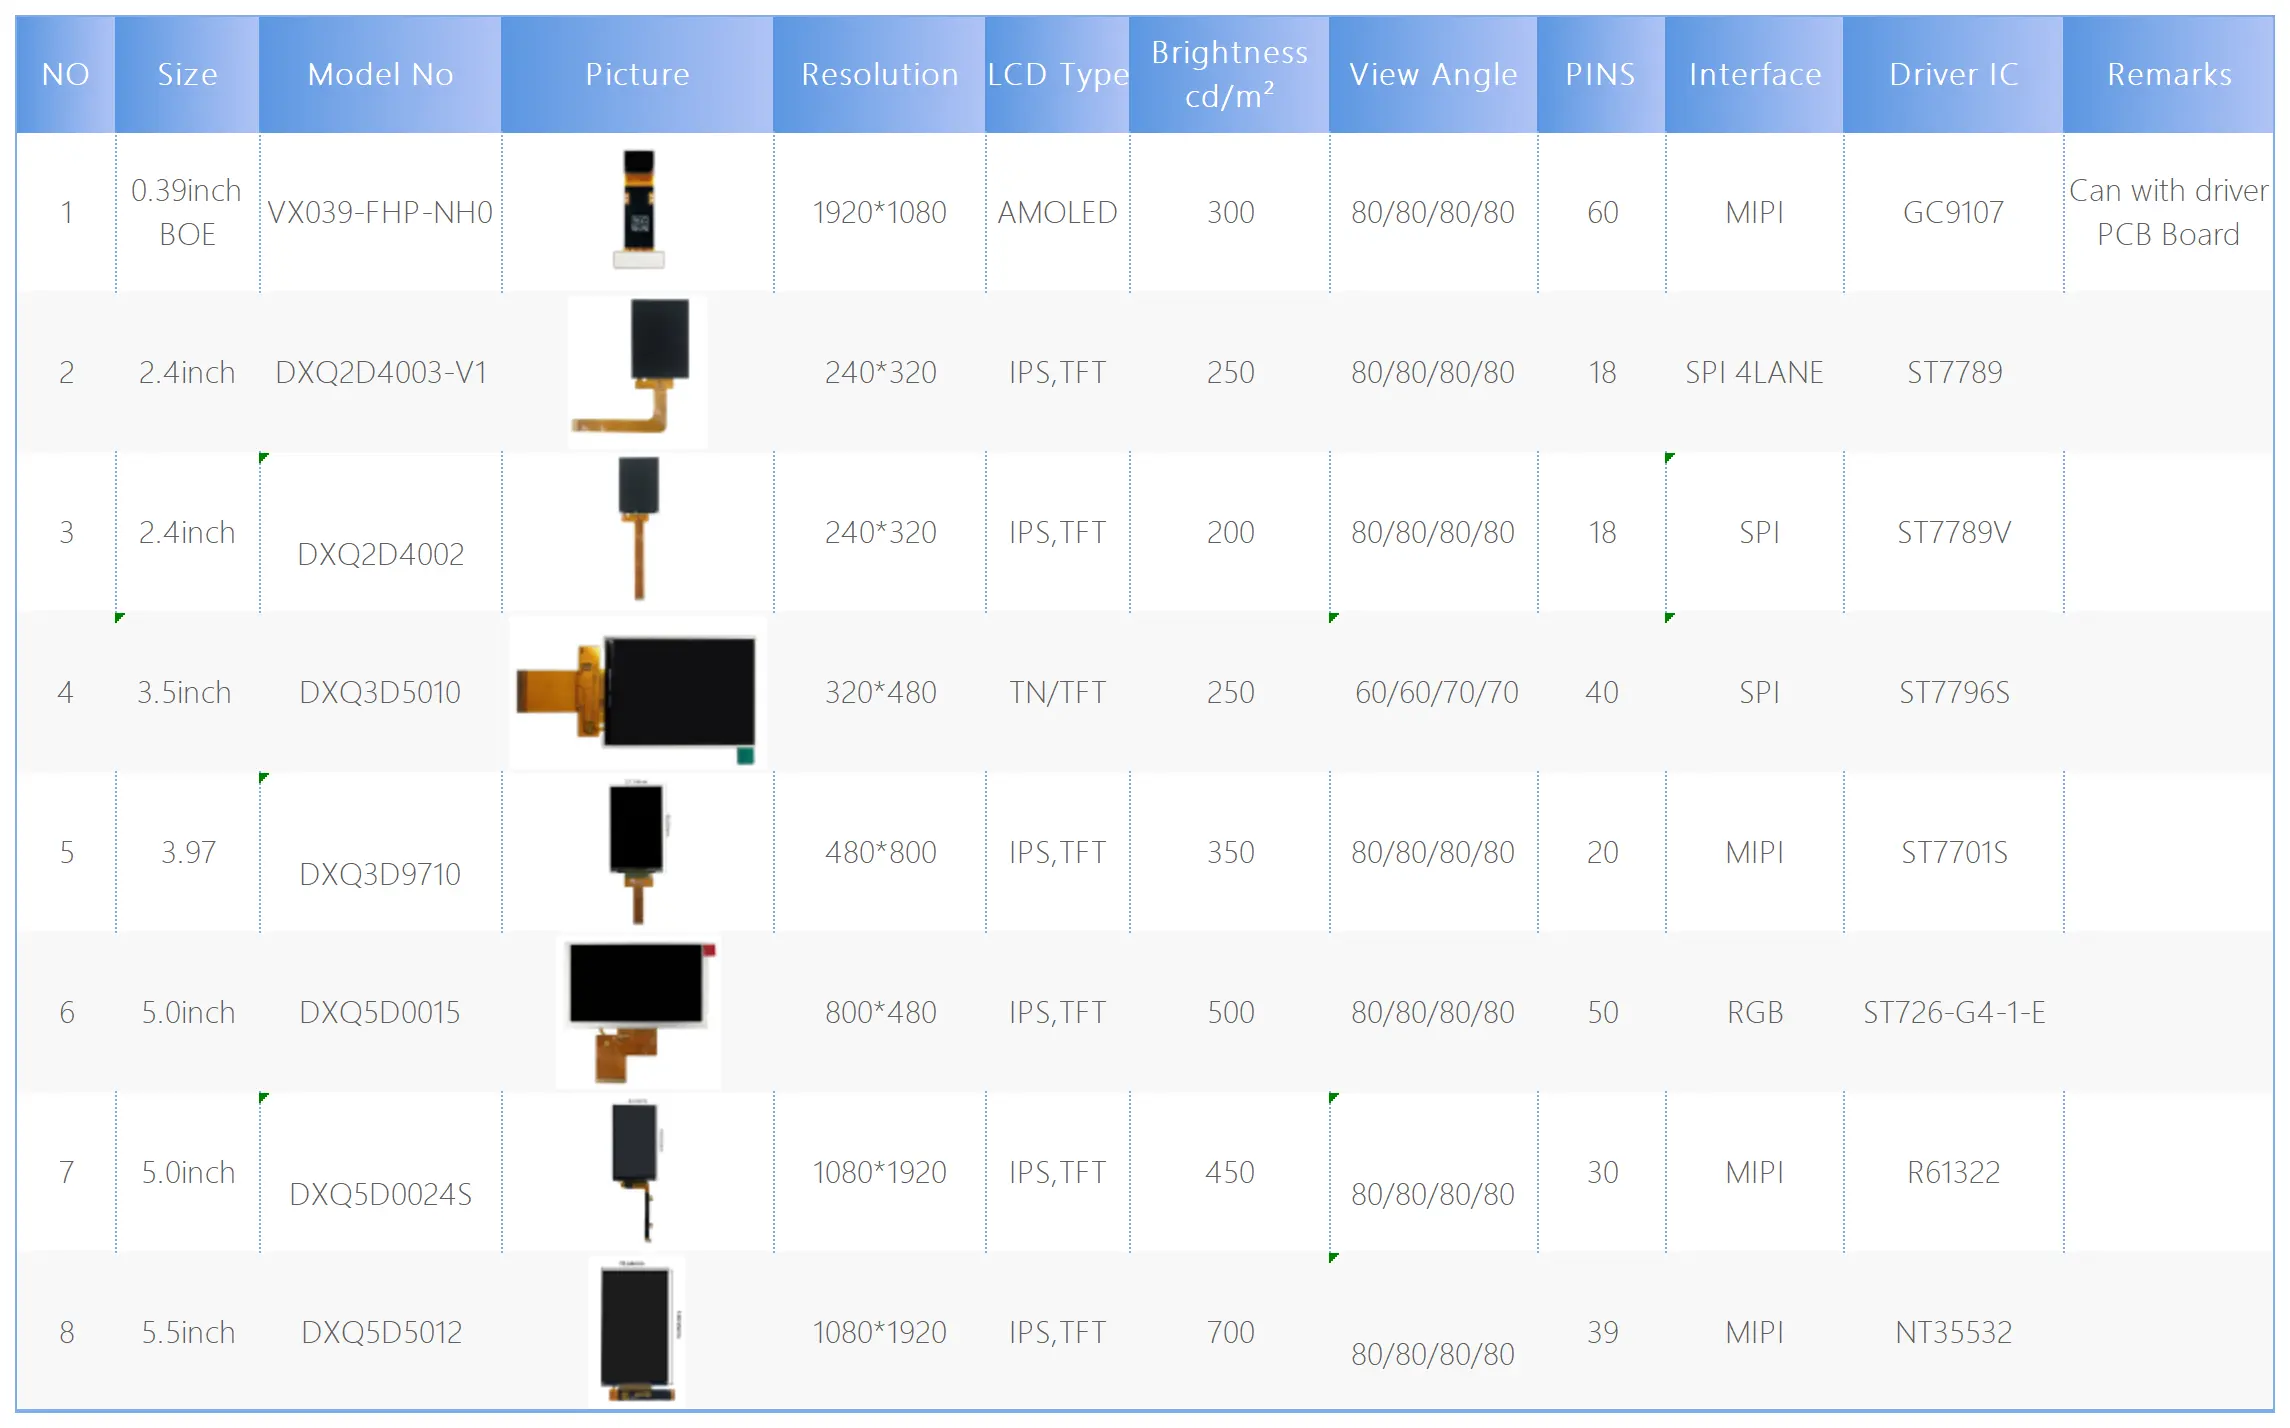Click the RGB interface cell
The width and height of the screenshot is (2290, 1428).
tap(1755, 1013)
